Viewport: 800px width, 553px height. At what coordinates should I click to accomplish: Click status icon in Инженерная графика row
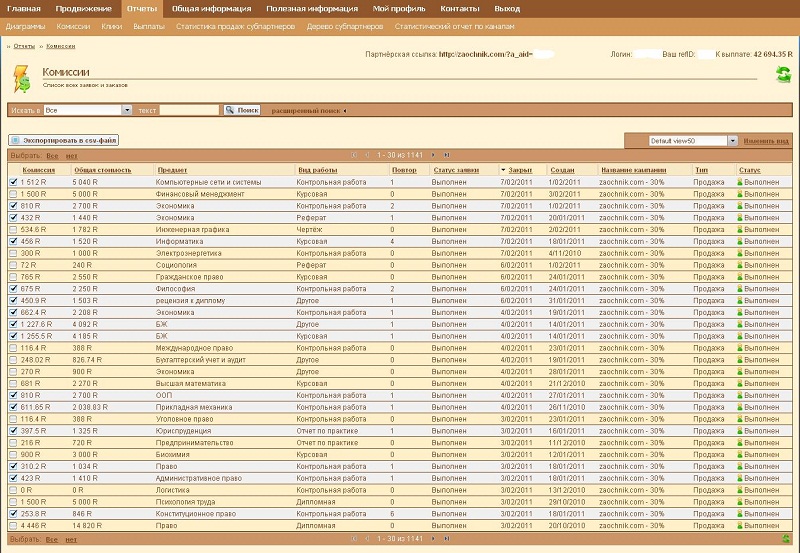(740, 230)
